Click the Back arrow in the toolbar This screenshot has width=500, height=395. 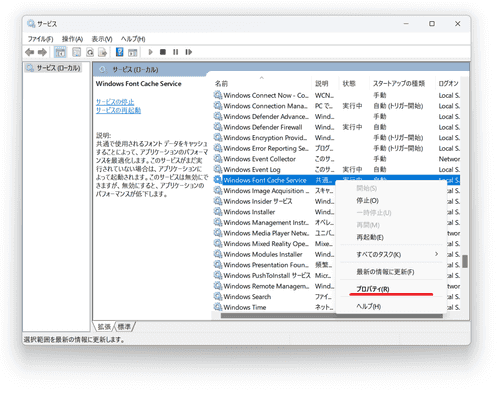(x=30, y=52)
